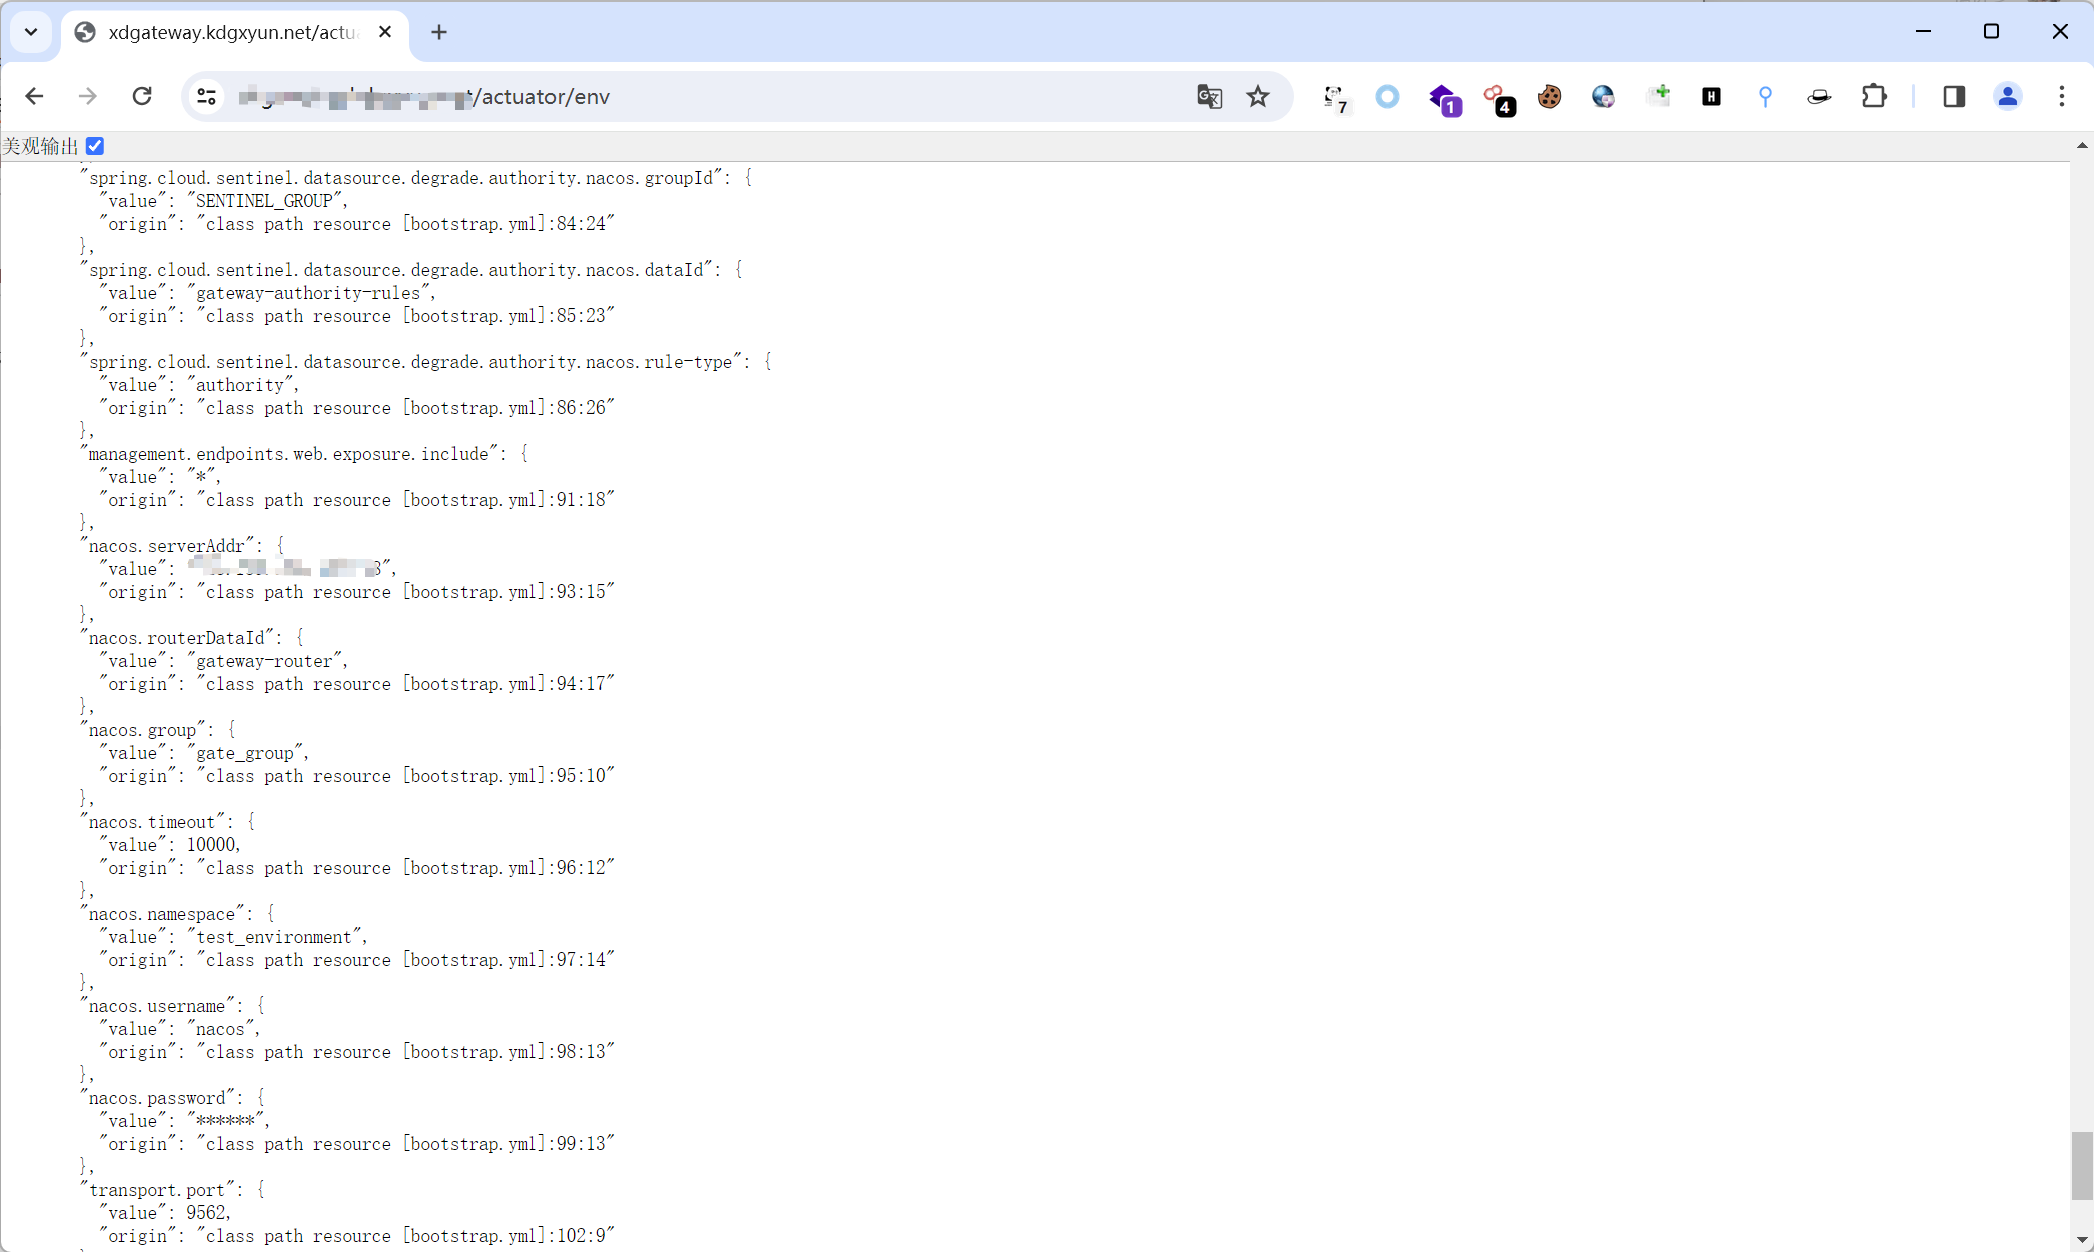Click the value "gate_group"
The height and width of the screenshot is (1252, 2094).
coord(245,753)
